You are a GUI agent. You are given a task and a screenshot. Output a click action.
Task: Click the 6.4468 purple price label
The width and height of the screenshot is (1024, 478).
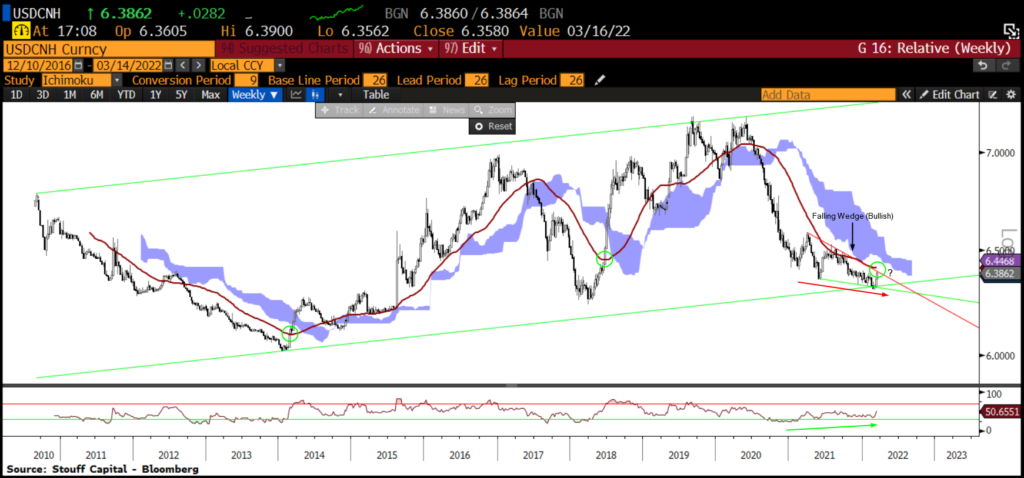tap(1000, 261)
